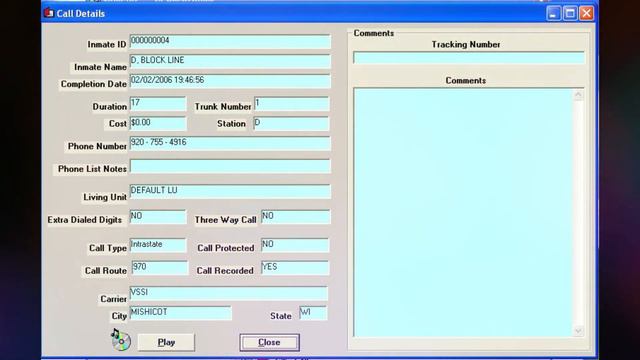Click the Call Route field showing 970
Screen dimensions: 640x360
coord(160,268)
